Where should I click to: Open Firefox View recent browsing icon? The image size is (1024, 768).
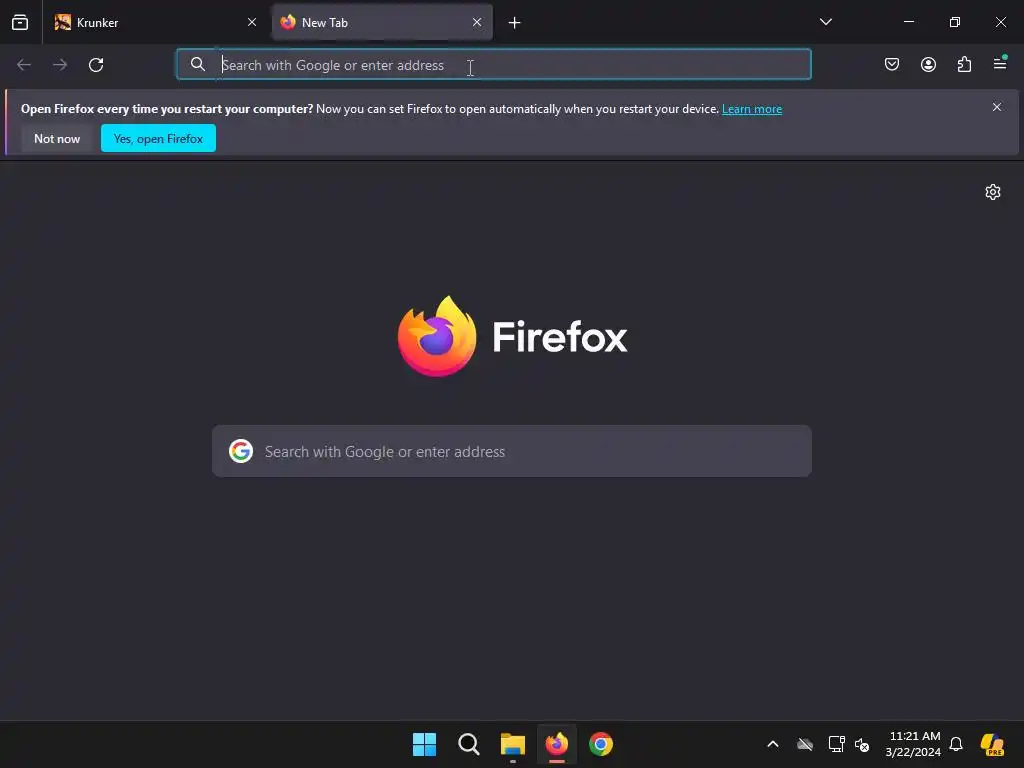[20, 22]
